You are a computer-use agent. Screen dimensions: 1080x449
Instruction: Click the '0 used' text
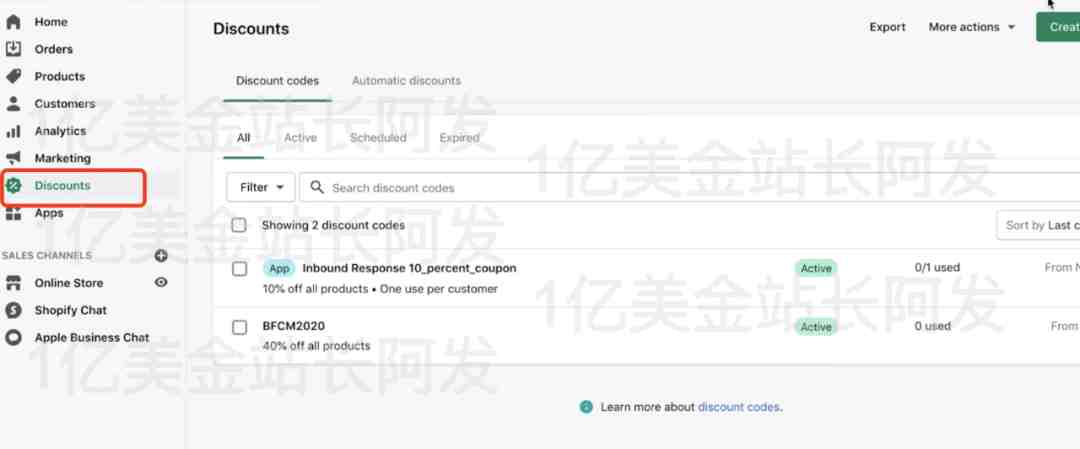click(x=933, y=326)
